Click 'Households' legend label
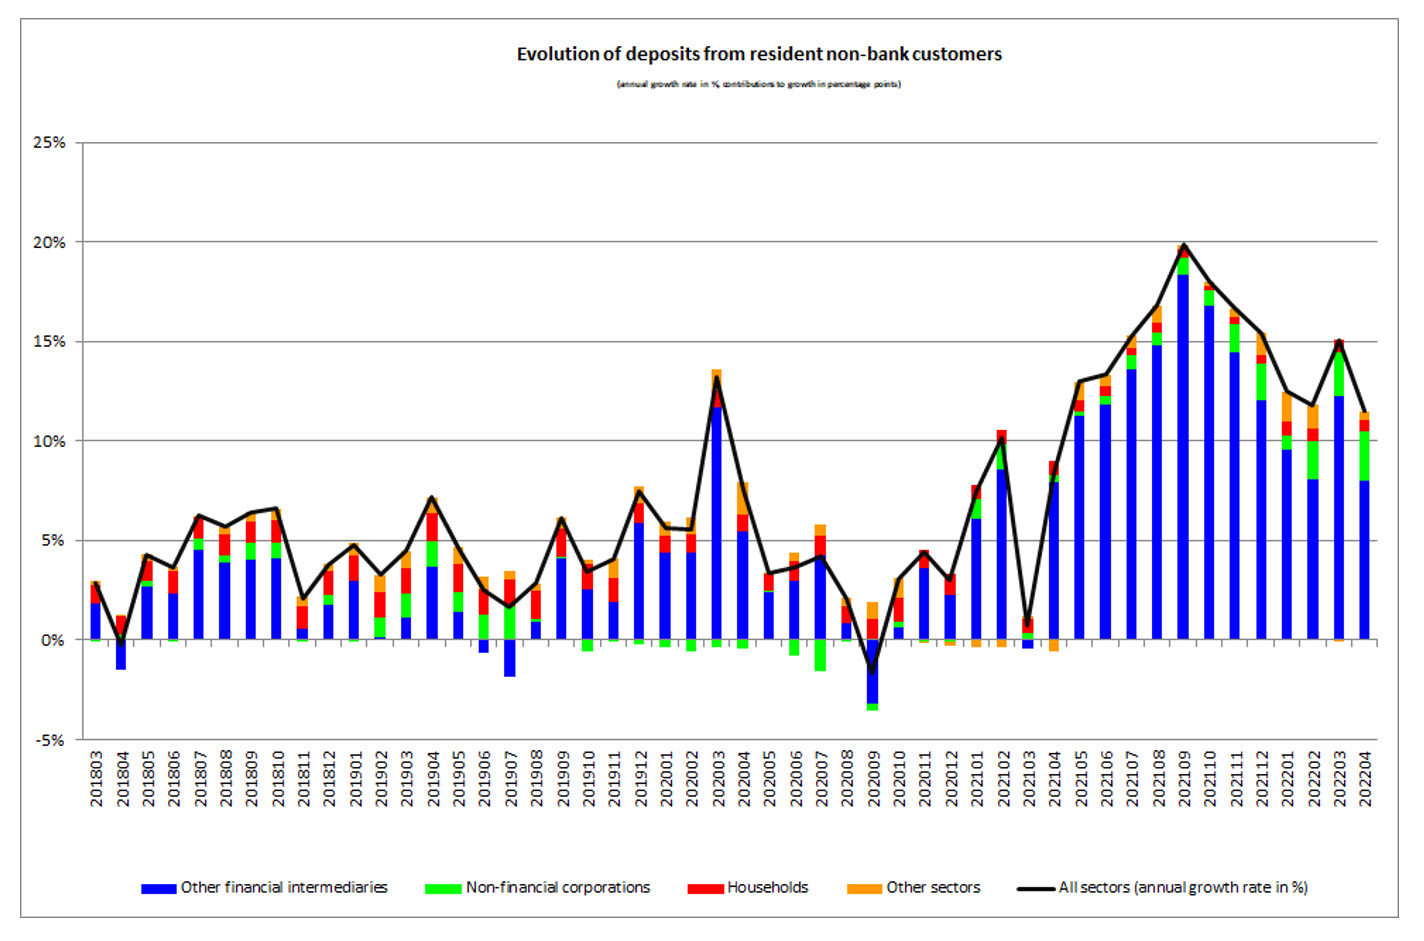Screen dimensions: 1424x941 point(768,887)
